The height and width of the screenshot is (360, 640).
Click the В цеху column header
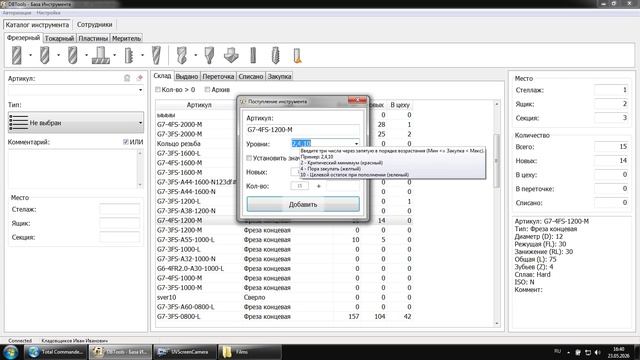tap(400, 105)
